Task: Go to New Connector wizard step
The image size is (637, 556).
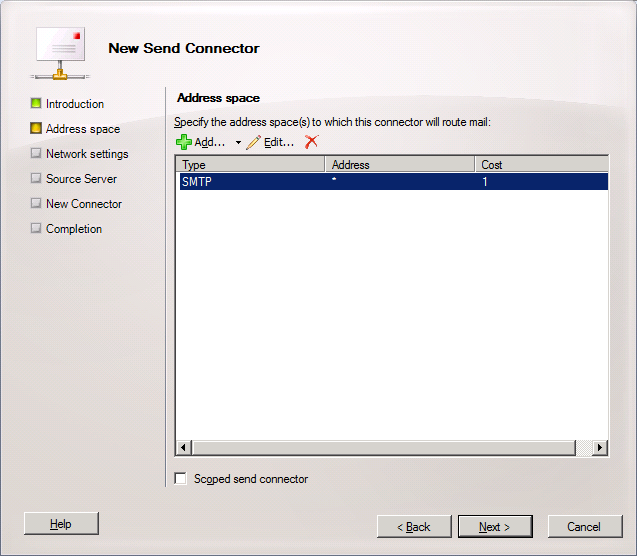Action: pos(83,204)
